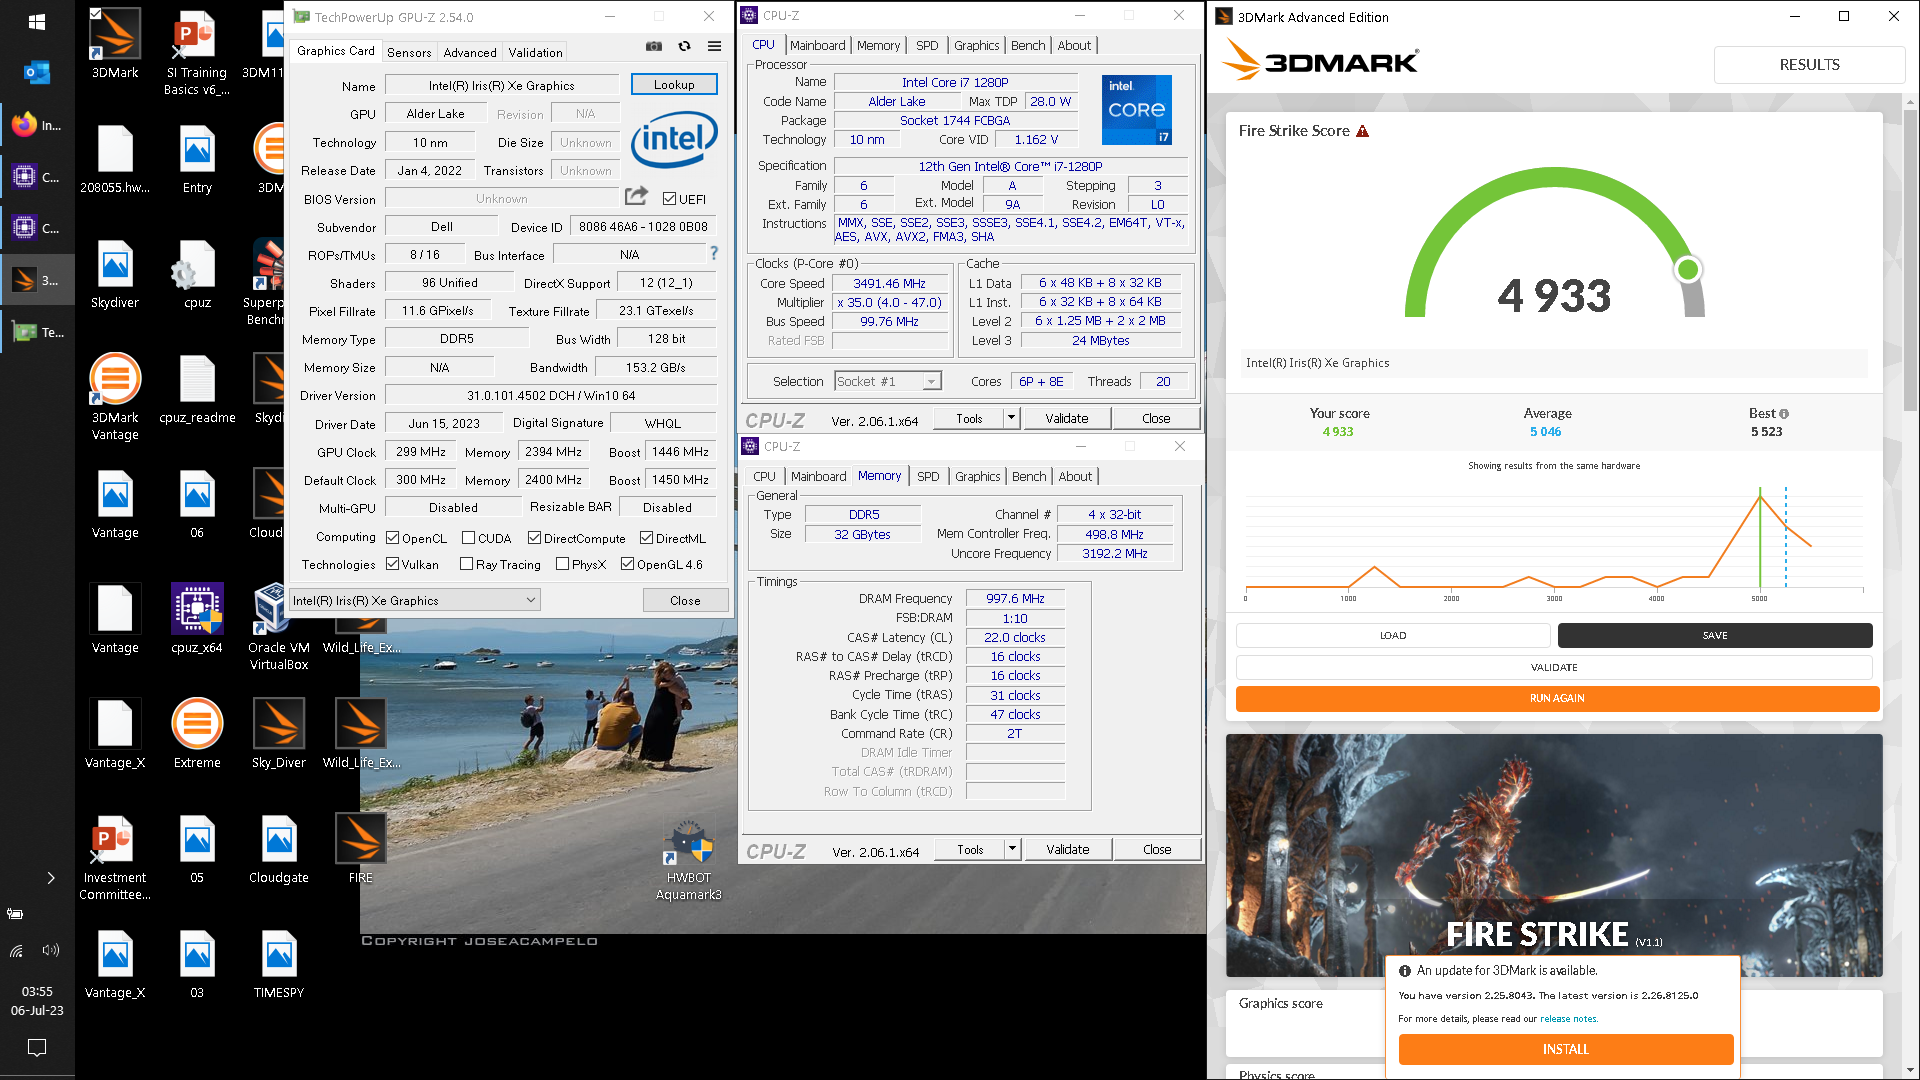Open the FIRE 3DMark result file
Screen dimensions: 1920x1080
pyautogui.click(x=361, y=849)
